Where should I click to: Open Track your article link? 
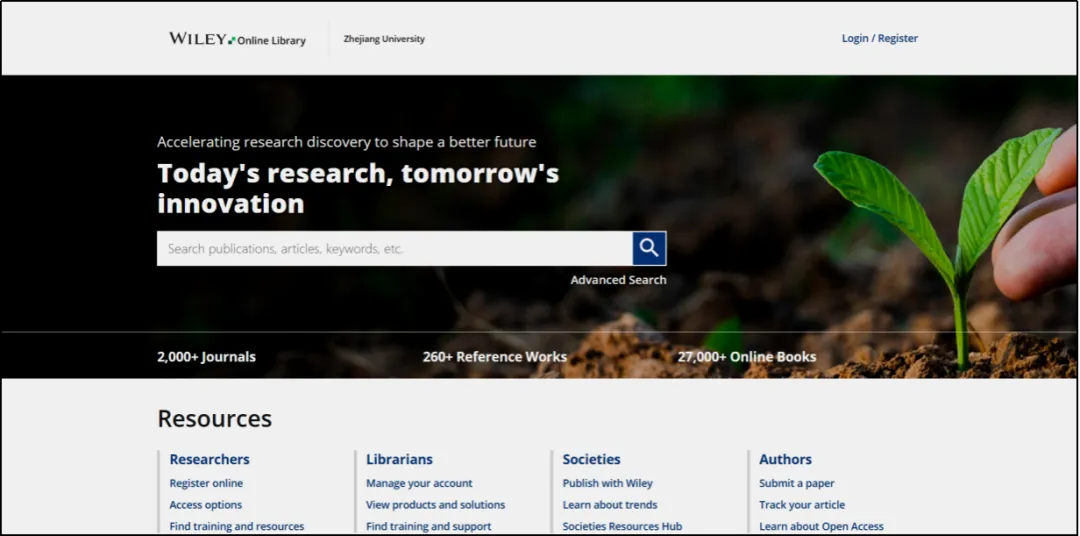[802, 504]
